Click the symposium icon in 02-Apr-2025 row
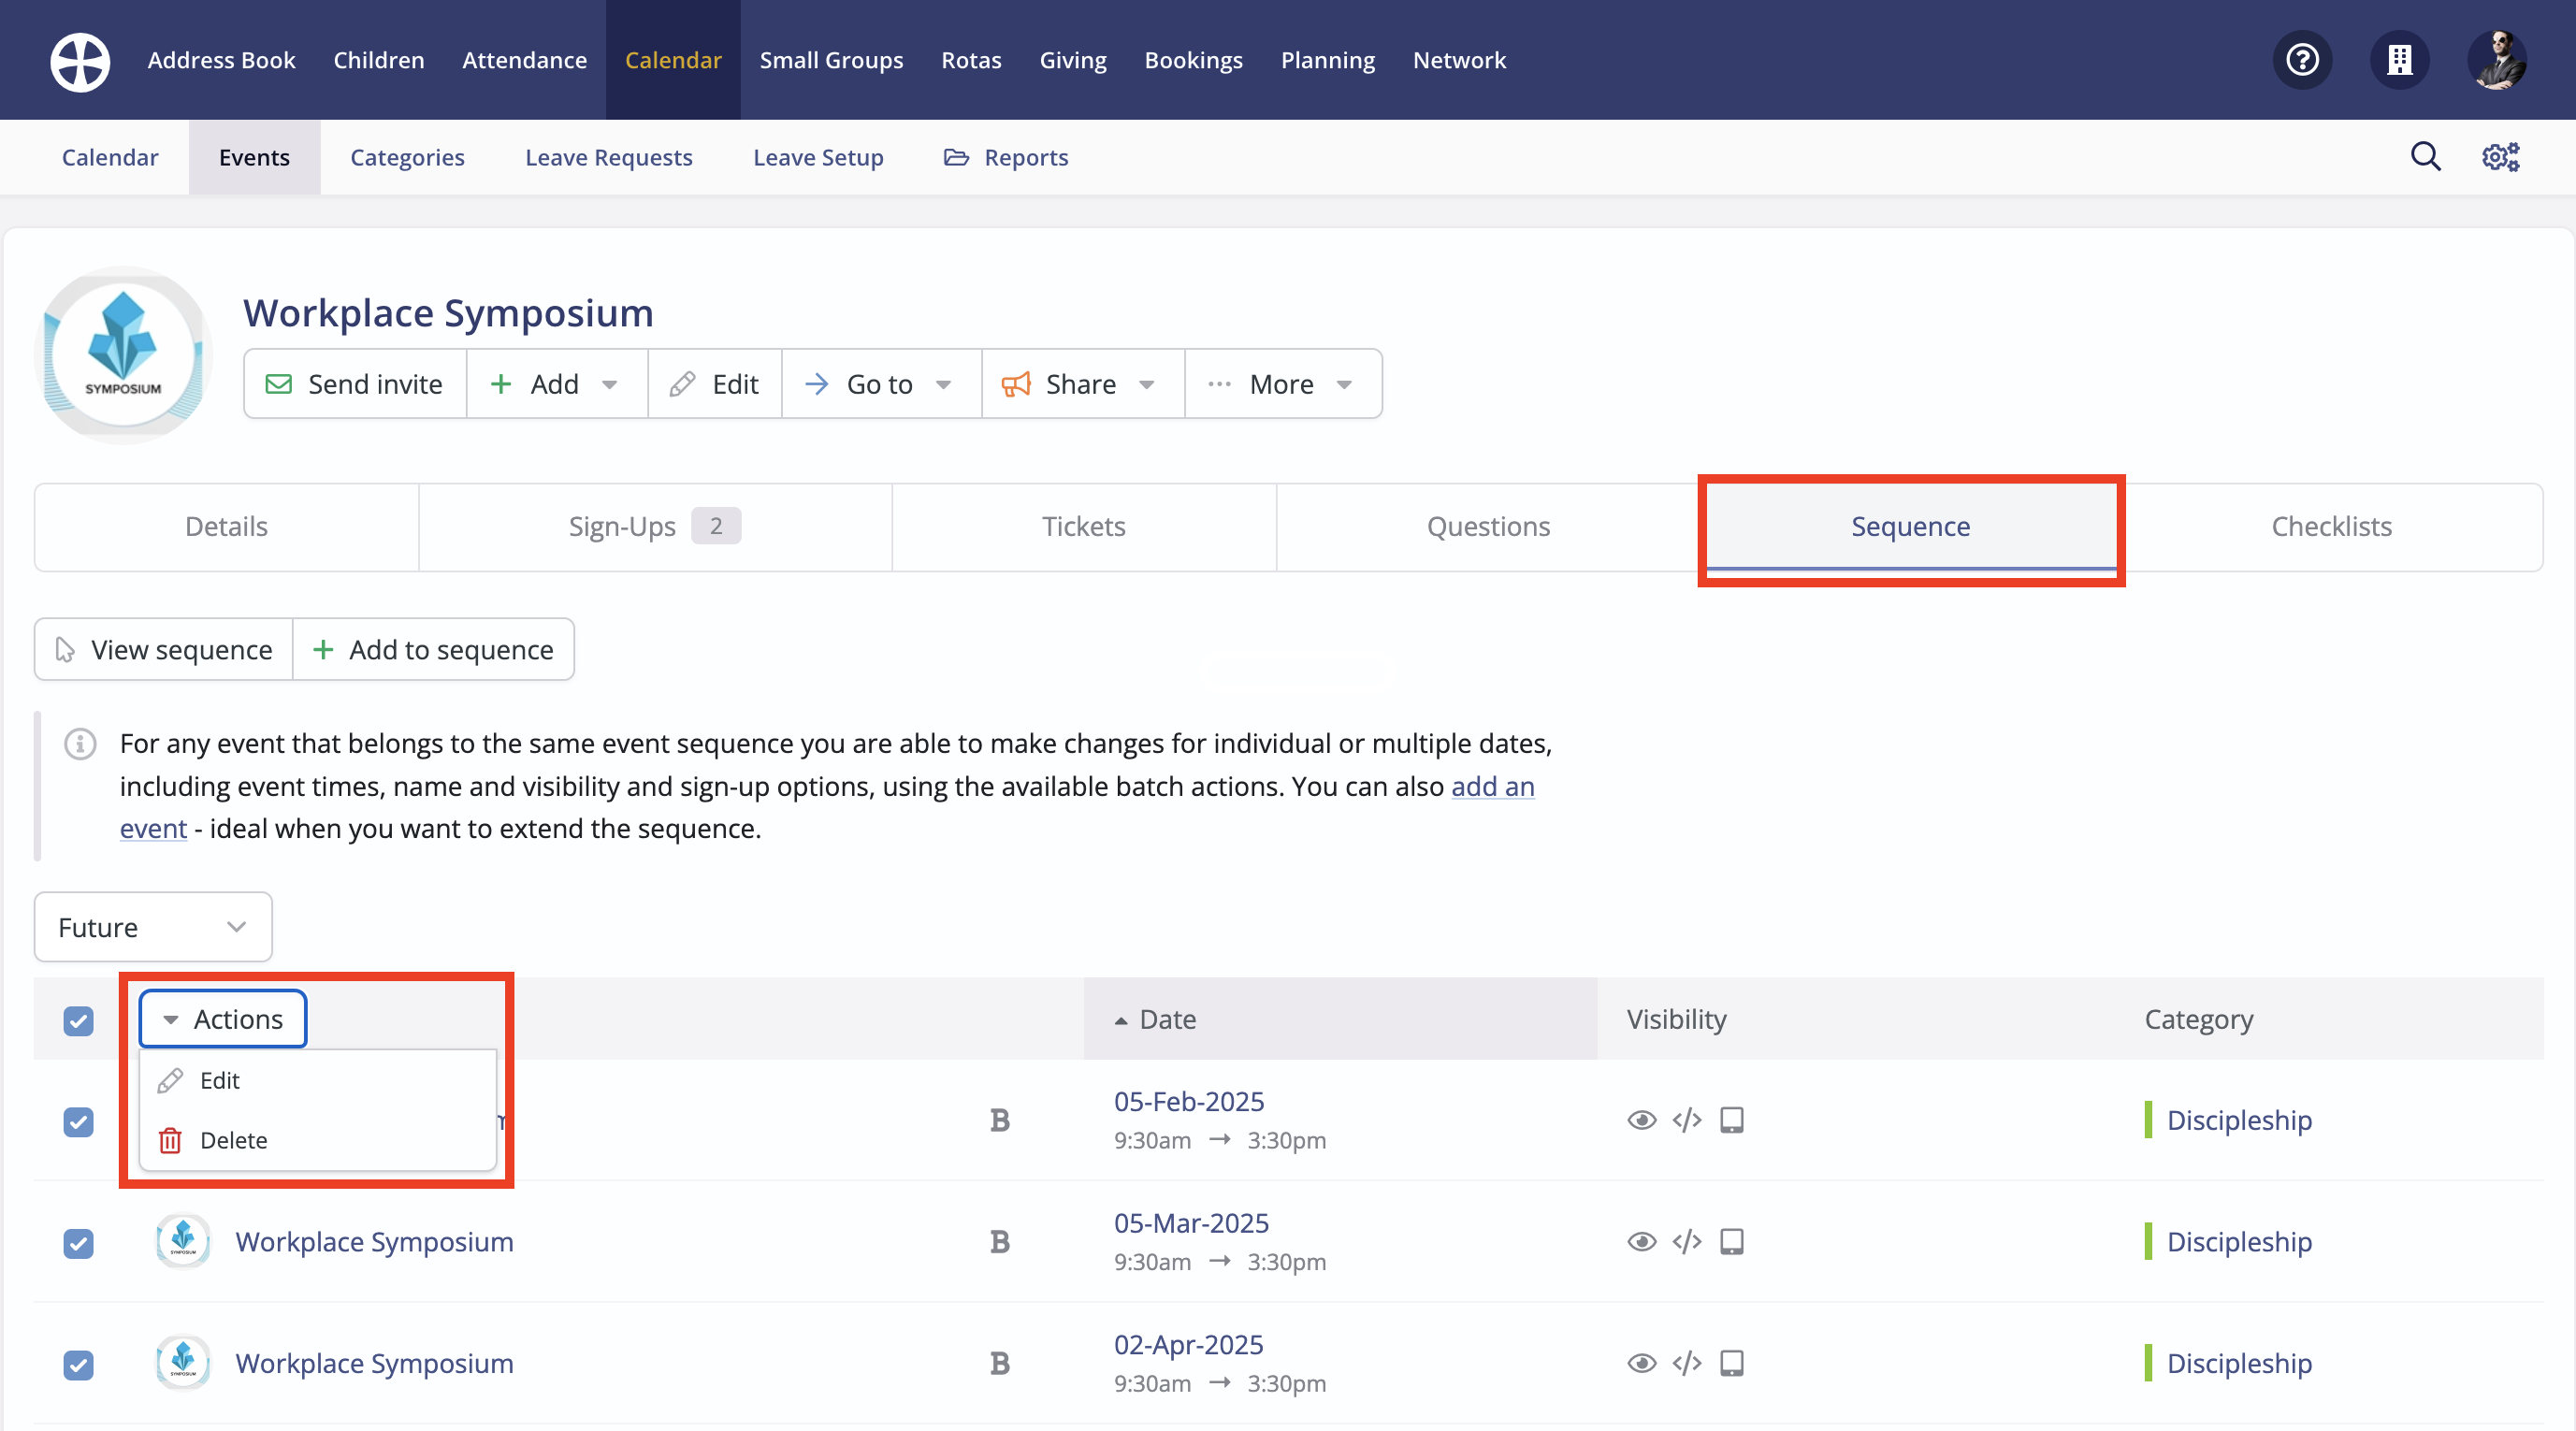 point(183,1363)
